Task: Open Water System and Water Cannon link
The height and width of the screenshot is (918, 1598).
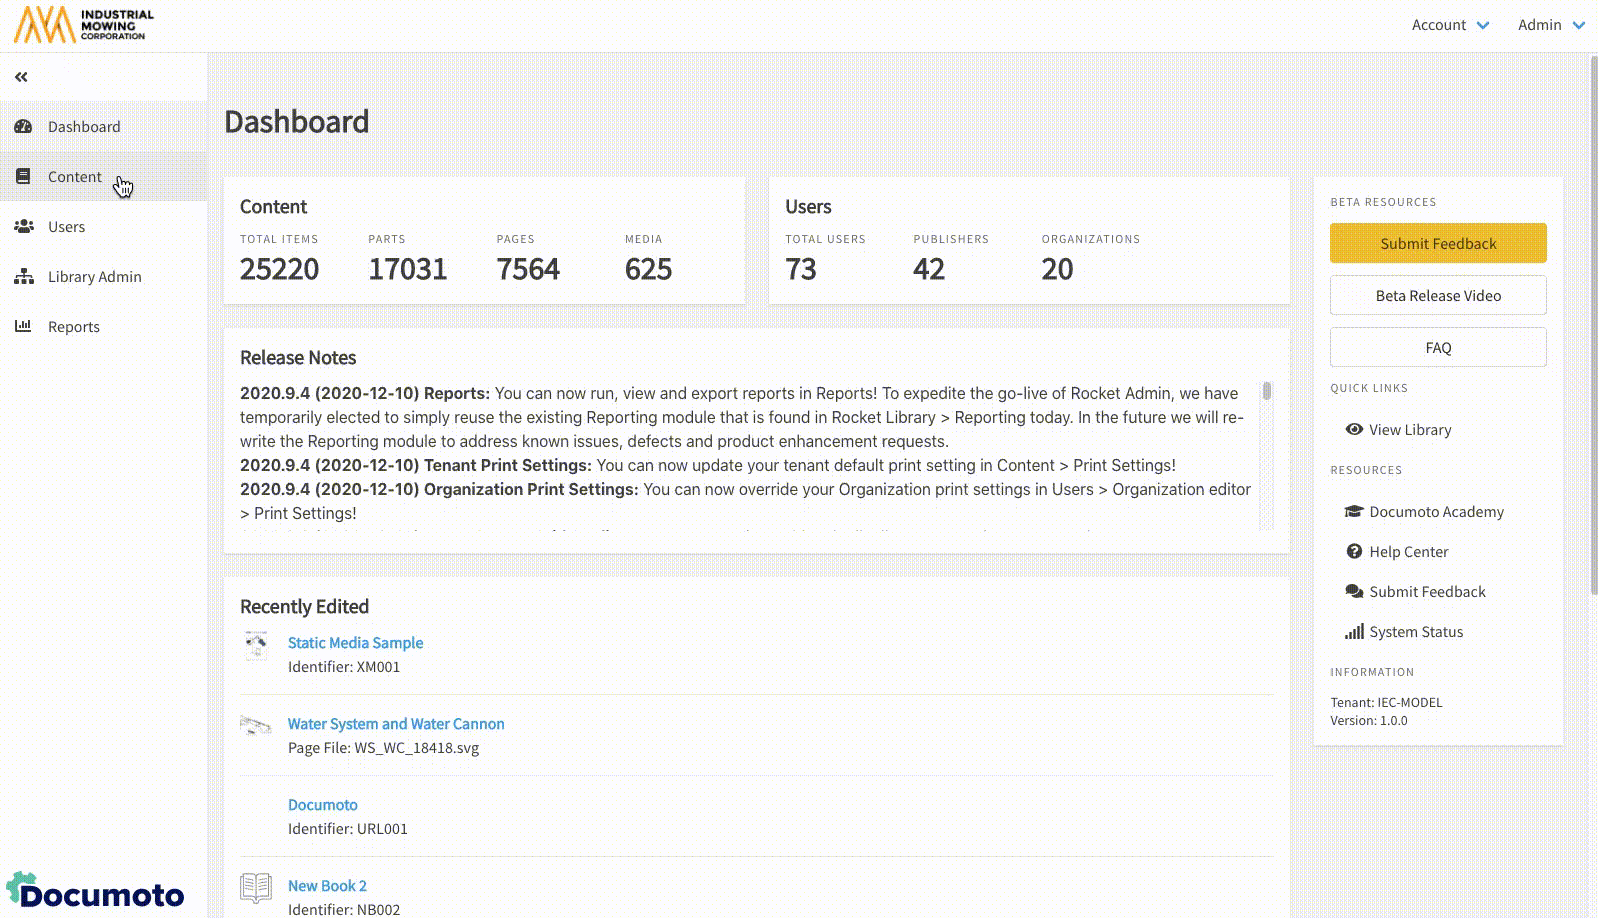Action: pos(396,724)
